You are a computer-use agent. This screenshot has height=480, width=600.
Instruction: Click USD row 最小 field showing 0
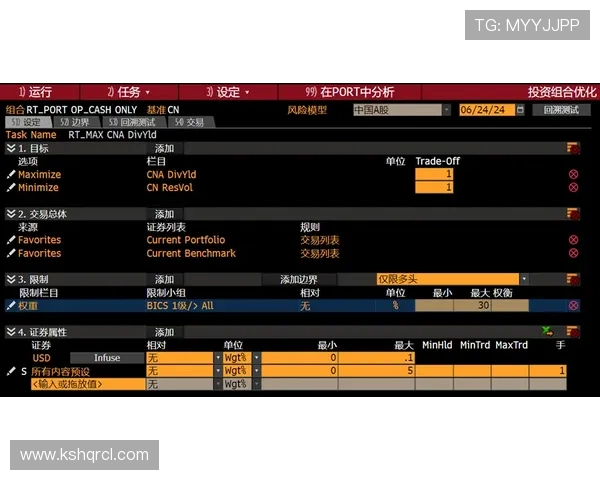pos(299,358)
